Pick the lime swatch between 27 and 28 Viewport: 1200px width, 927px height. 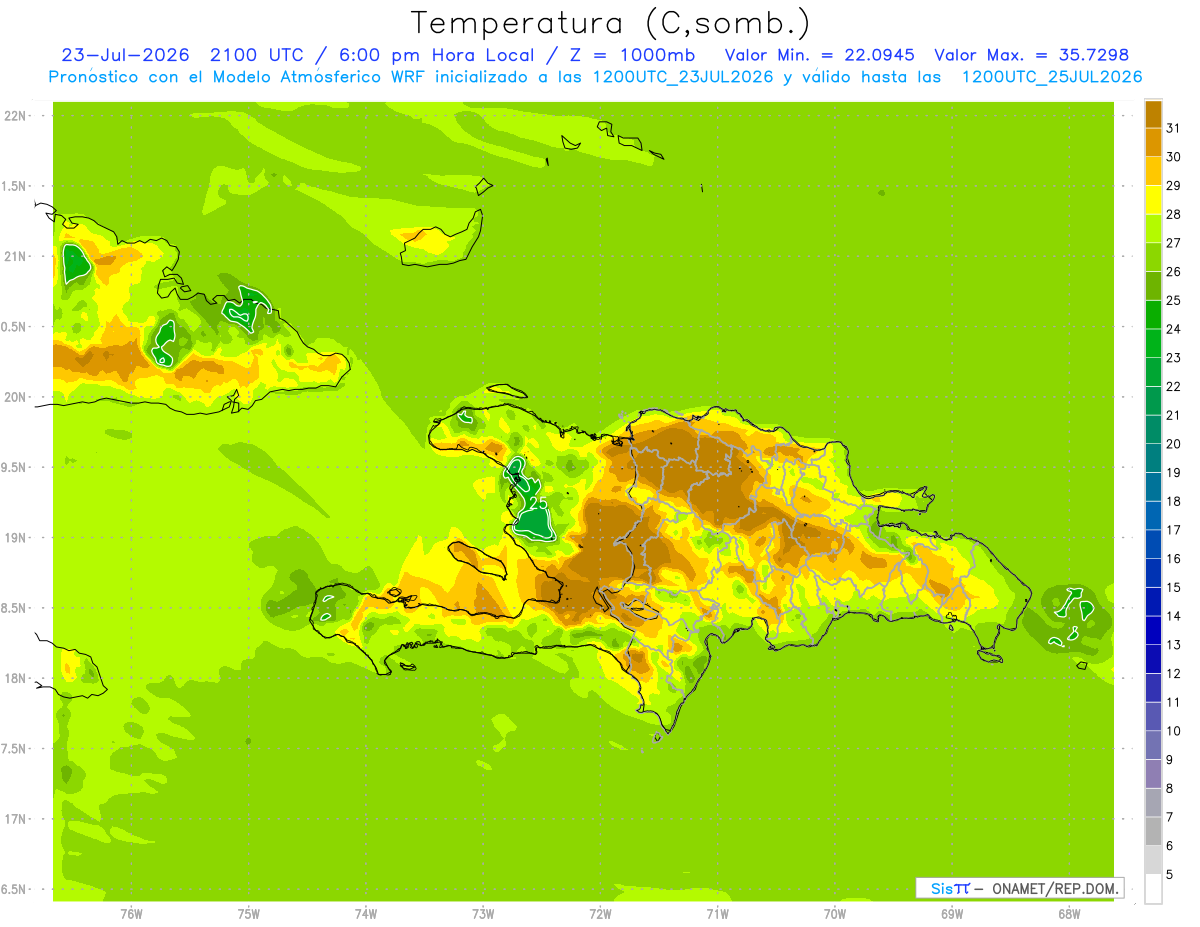[1153, 228]
